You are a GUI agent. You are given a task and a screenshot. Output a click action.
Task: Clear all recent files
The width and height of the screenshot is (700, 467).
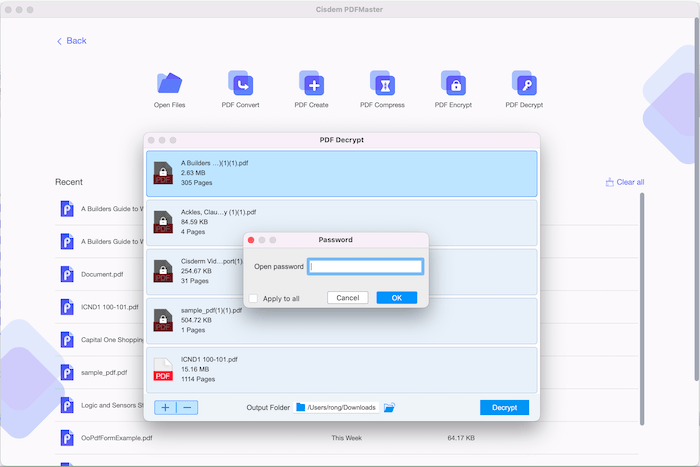625,182
